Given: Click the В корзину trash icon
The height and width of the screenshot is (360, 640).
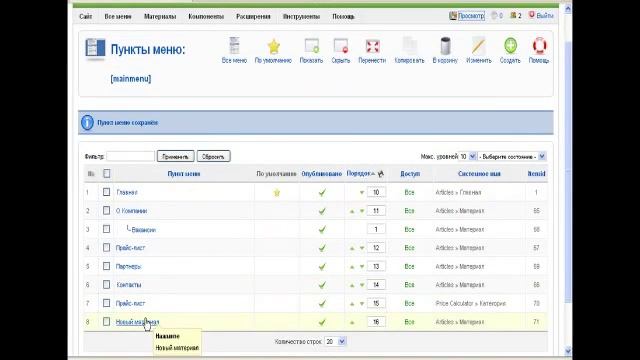Looking at the screenshot, I should [445, 50].
